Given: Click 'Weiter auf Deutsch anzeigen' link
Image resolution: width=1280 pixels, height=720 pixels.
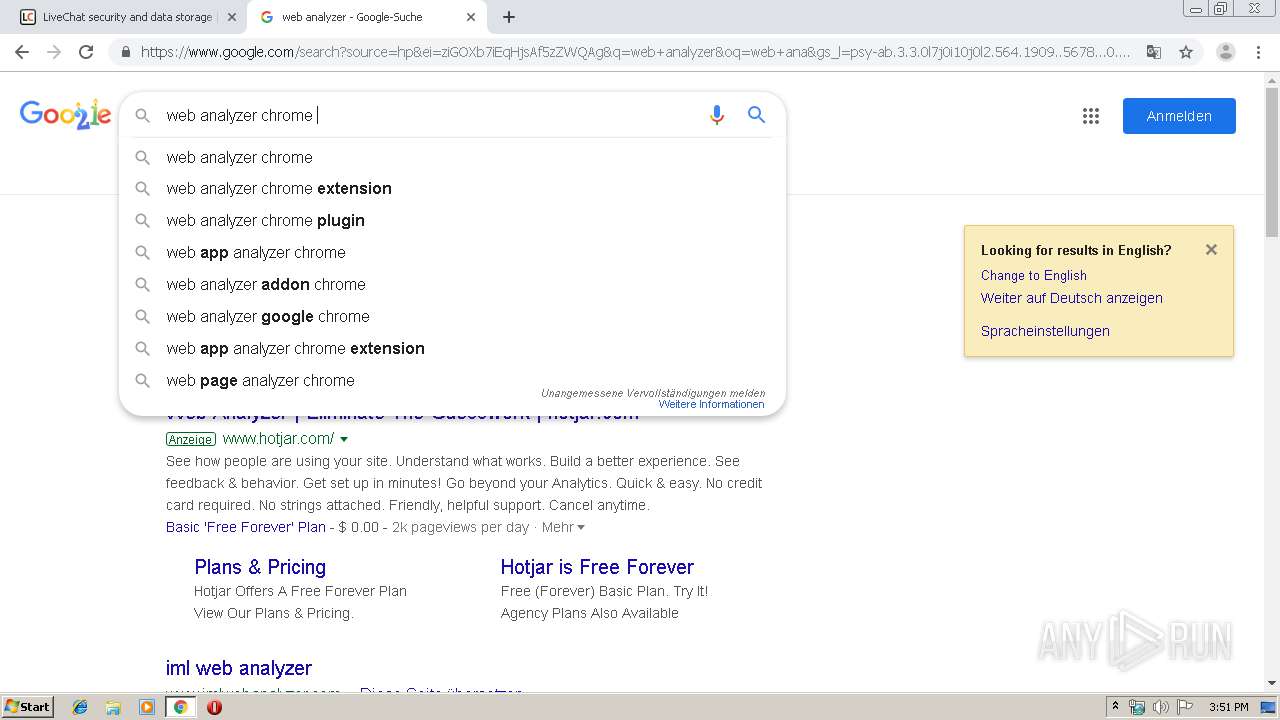Looking at the screenshot, I should coord(1071,298).
